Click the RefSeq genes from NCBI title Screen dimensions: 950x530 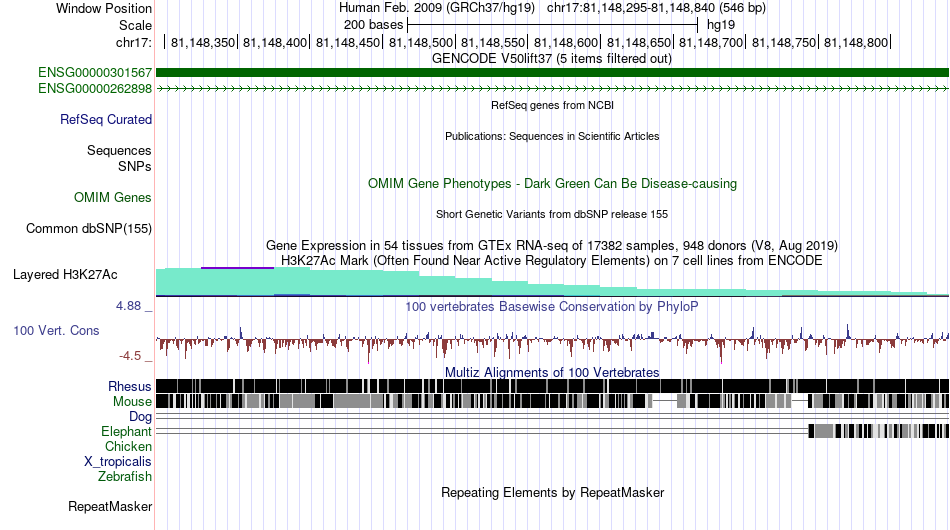tap(552, 105)
